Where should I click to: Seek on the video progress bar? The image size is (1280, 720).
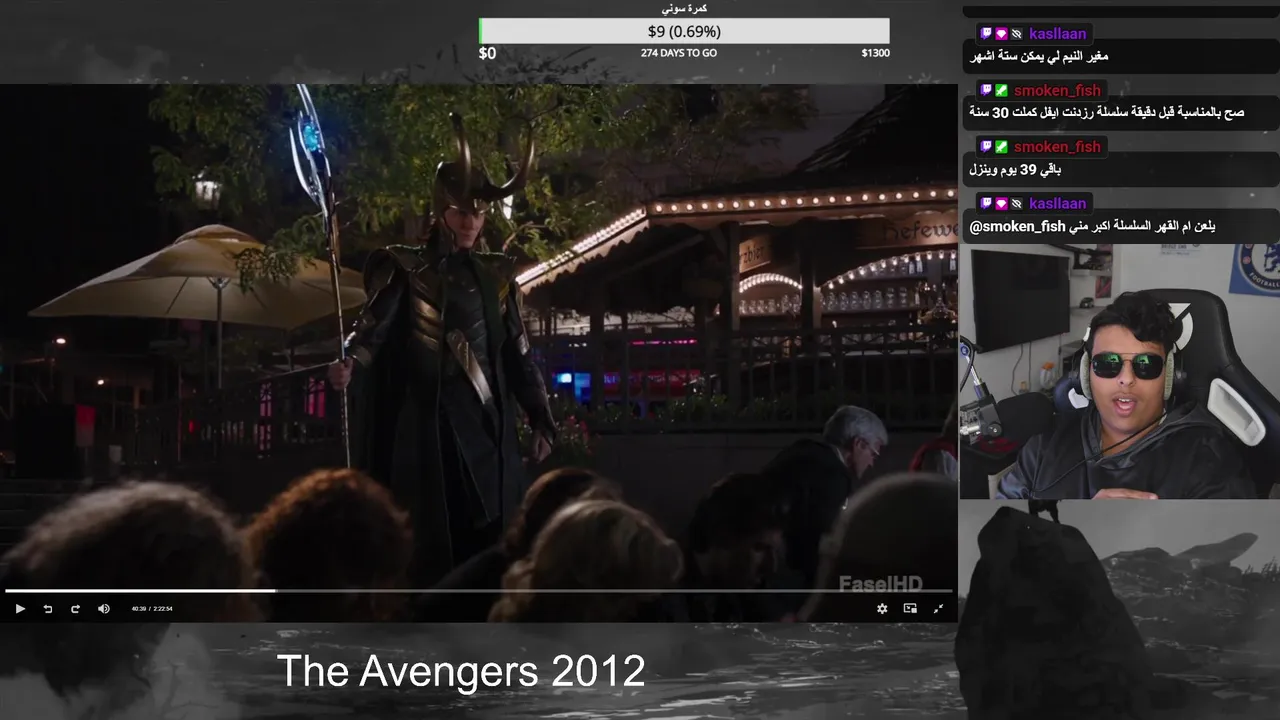click(479, 591)
